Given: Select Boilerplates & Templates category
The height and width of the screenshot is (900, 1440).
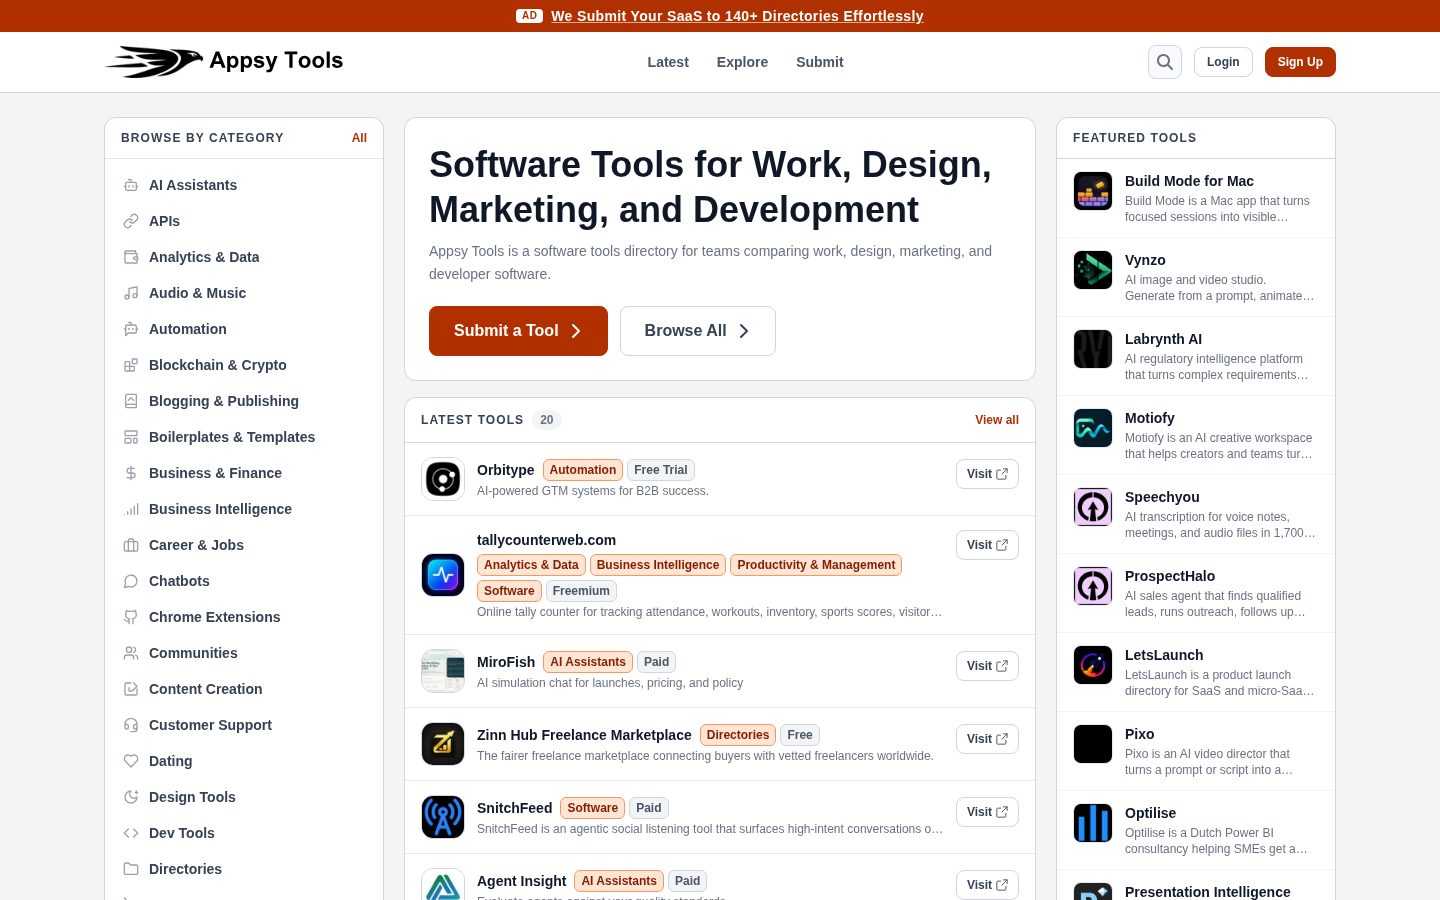Looking at the screenshot, I should [x=244, y=437].
